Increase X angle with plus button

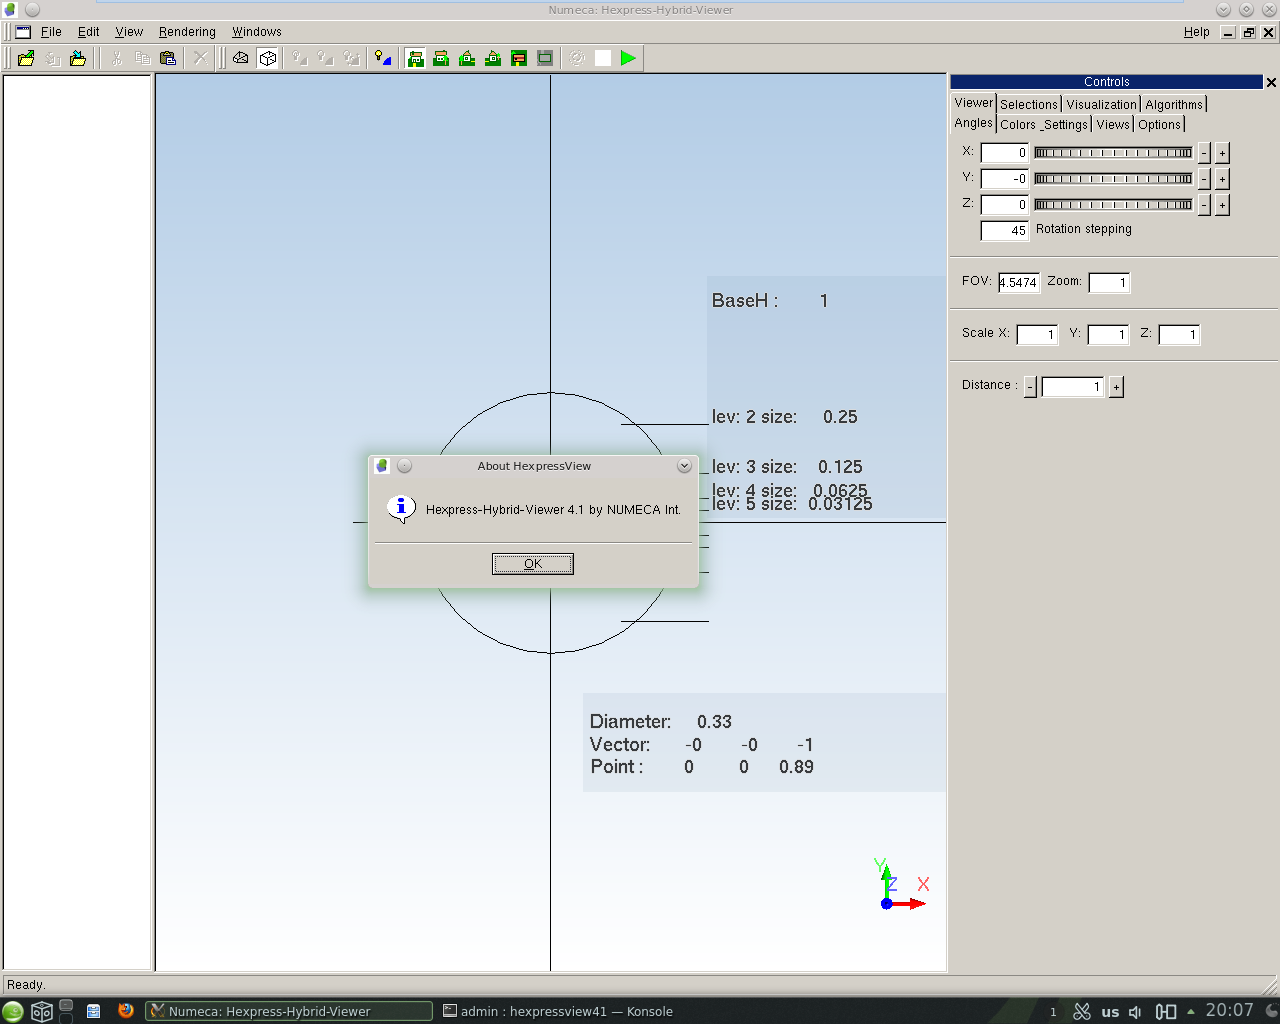pyautogui.click(x=1222, y=153)
